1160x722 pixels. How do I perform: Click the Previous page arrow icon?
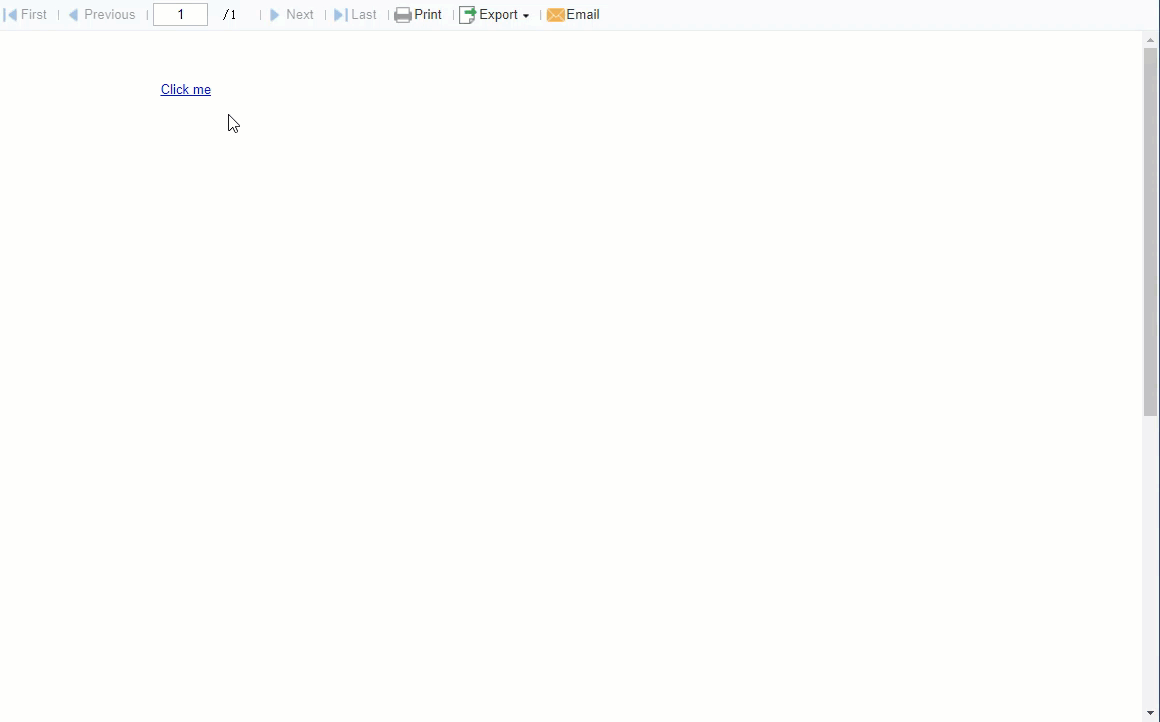[x=72, y=14]
